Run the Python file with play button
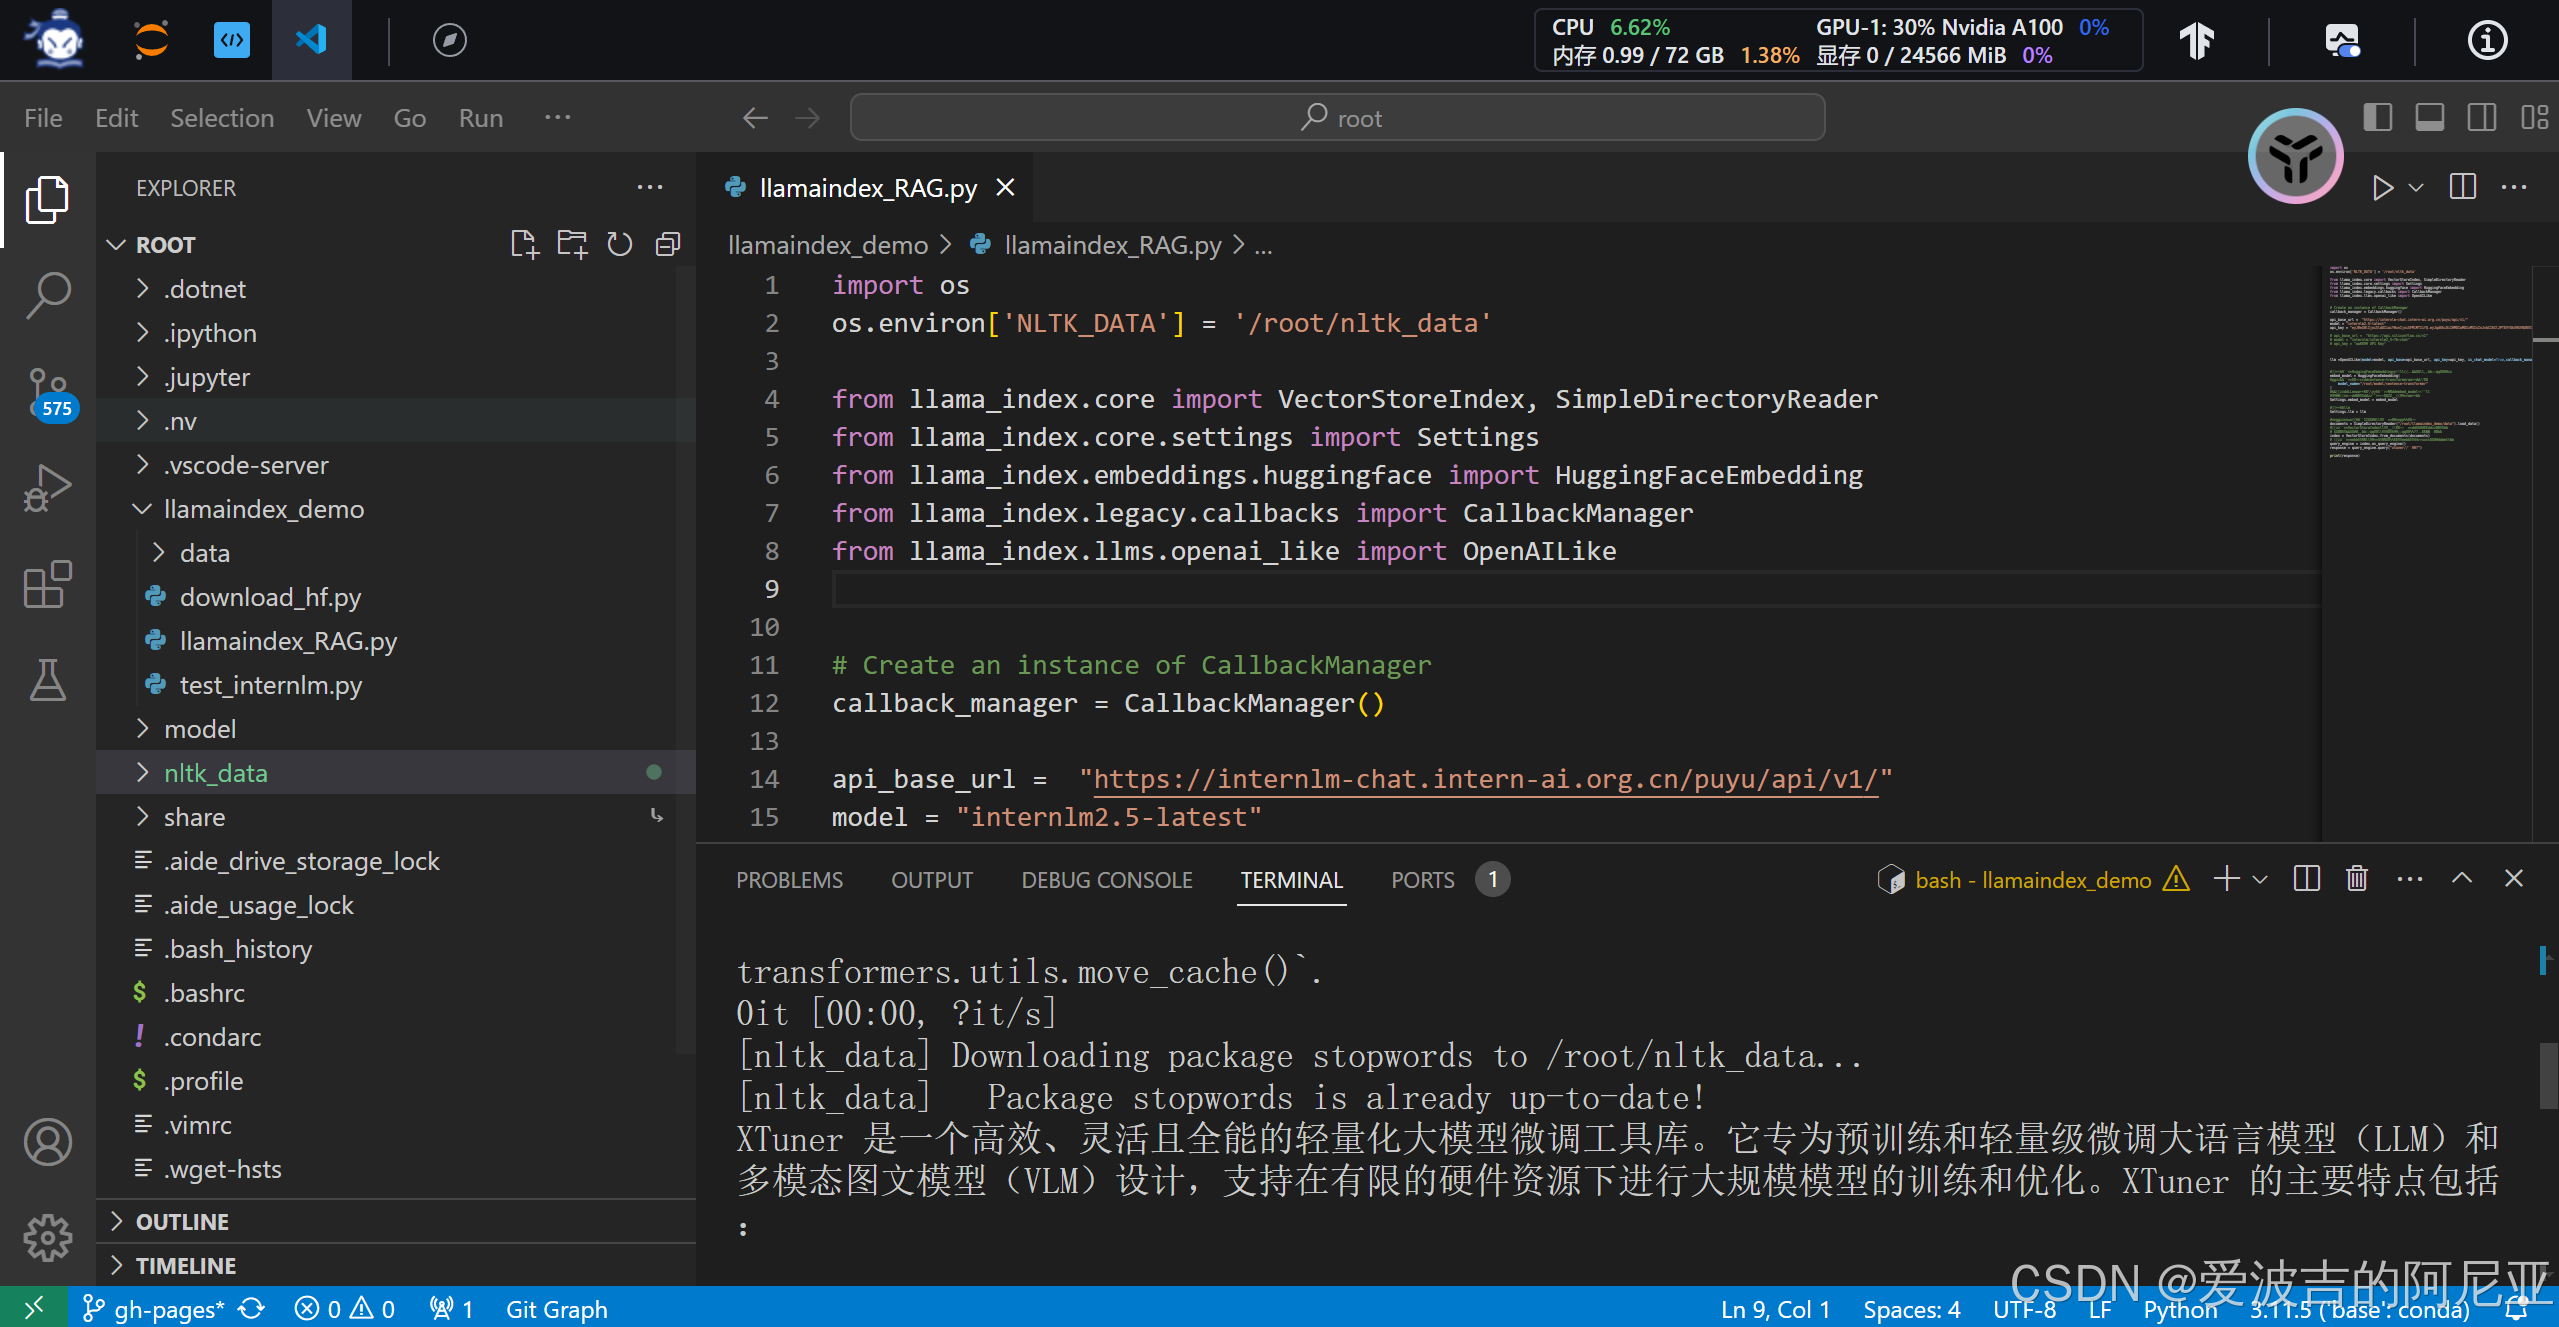Screen dimensions: 2559x1327 [x=2382, y=188]
